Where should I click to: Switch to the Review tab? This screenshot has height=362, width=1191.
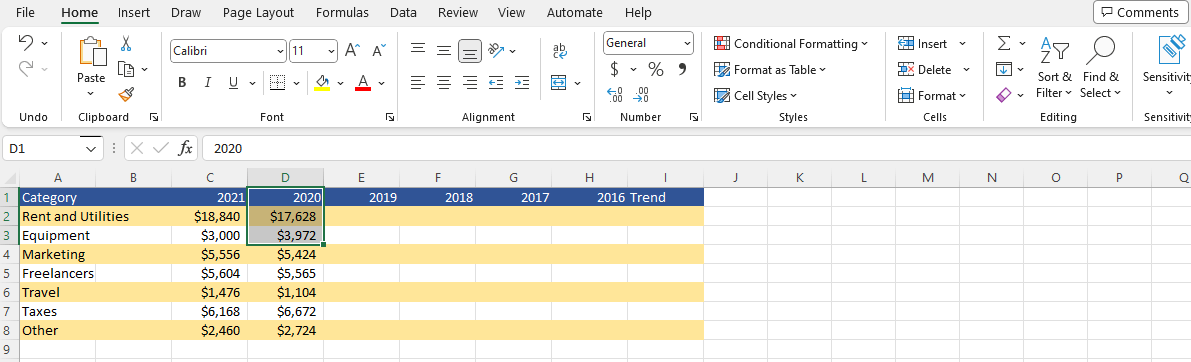458,12
